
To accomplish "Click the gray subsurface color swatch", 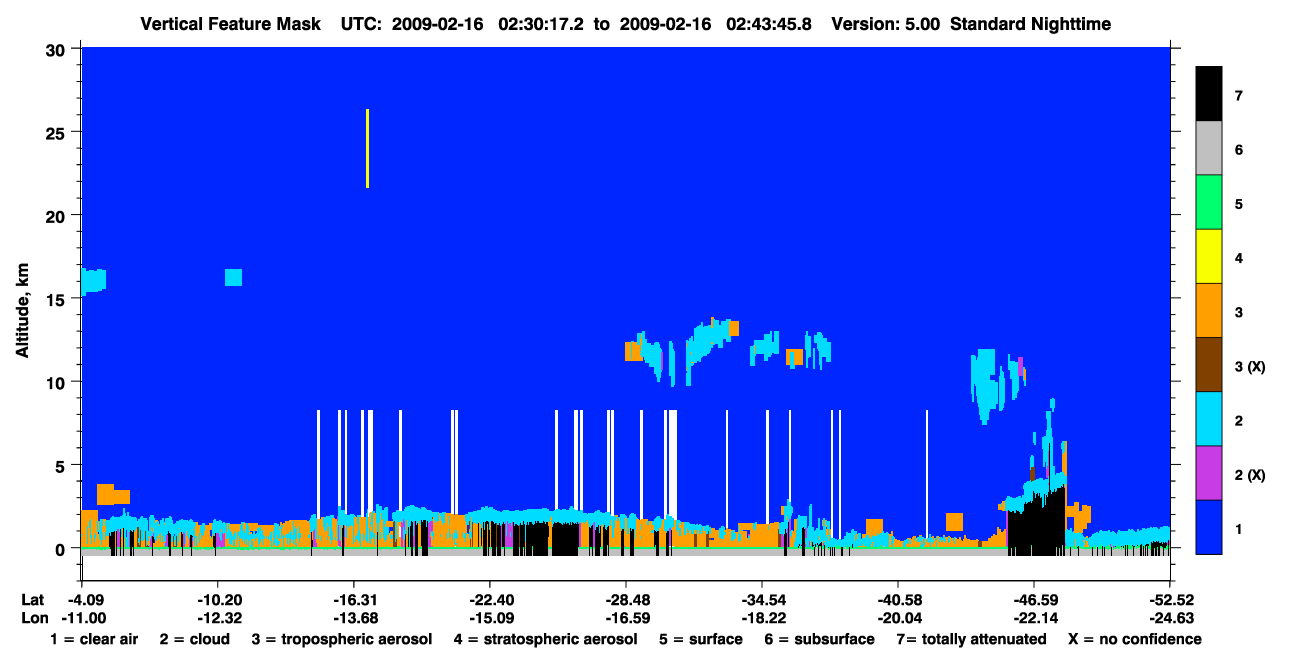I will tap(1209, 149).
